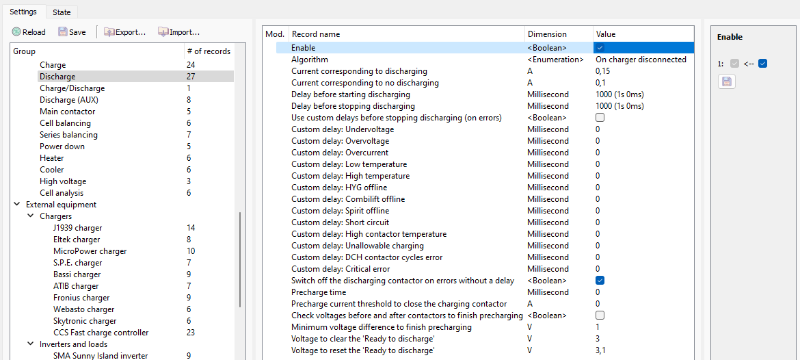Select the CCS Fast charge controller item
800x360 pixels.
(101, 332)
